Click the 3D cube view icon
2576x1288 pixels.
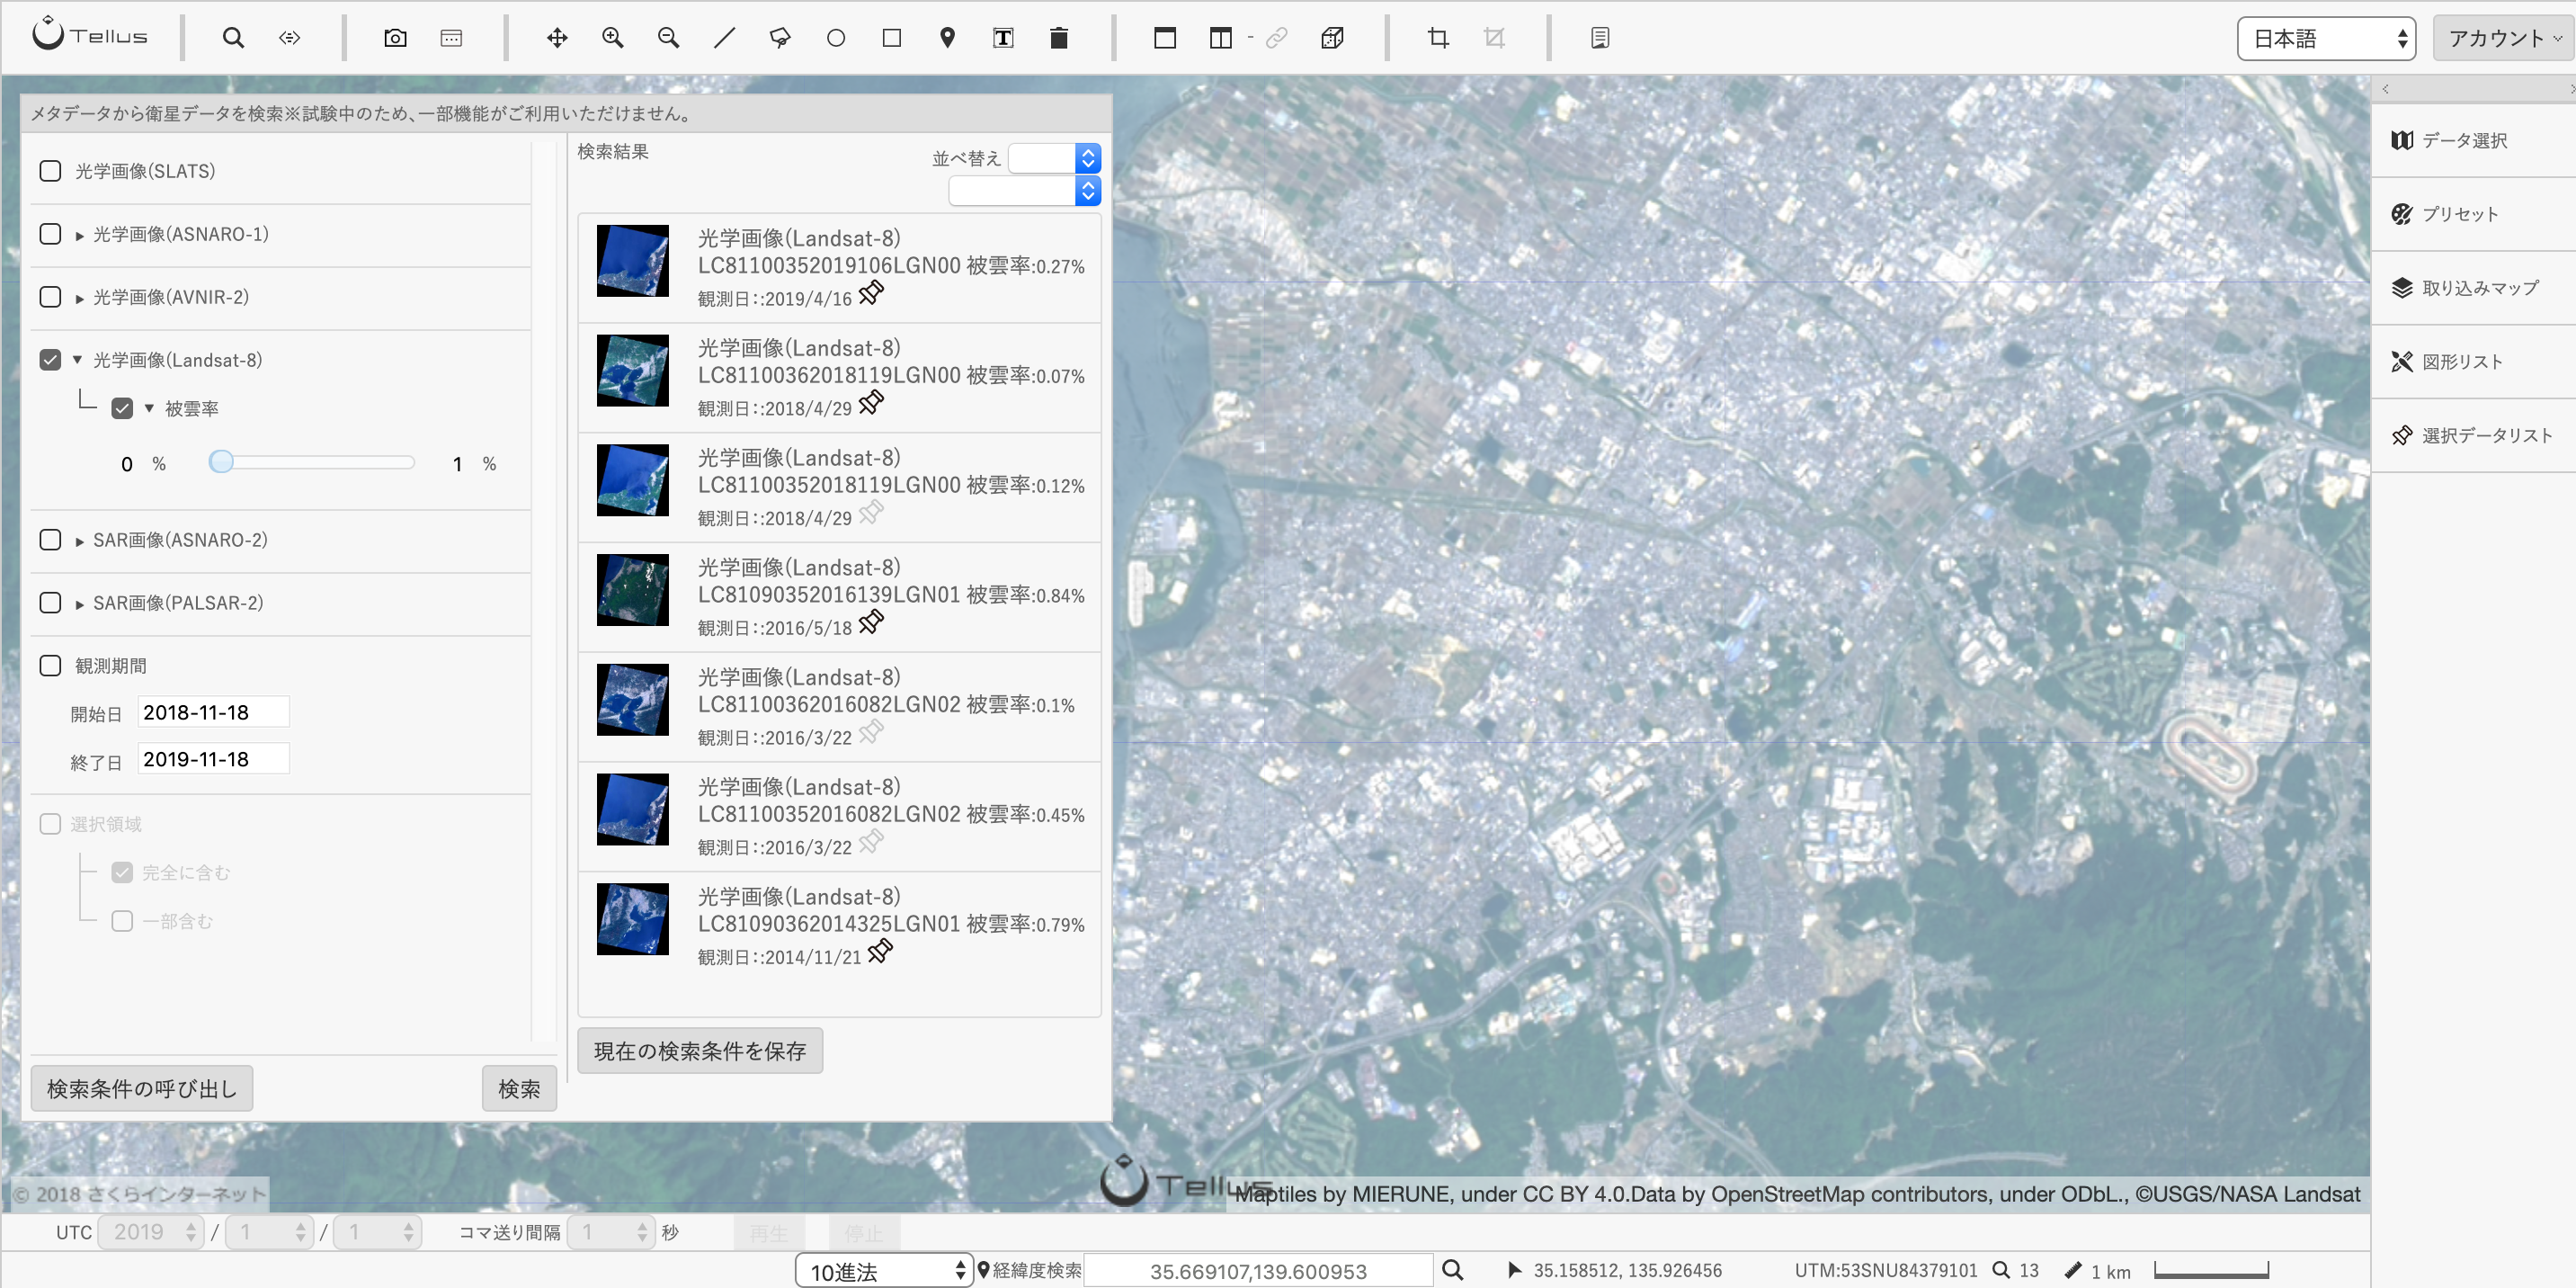pos(1332,38)
